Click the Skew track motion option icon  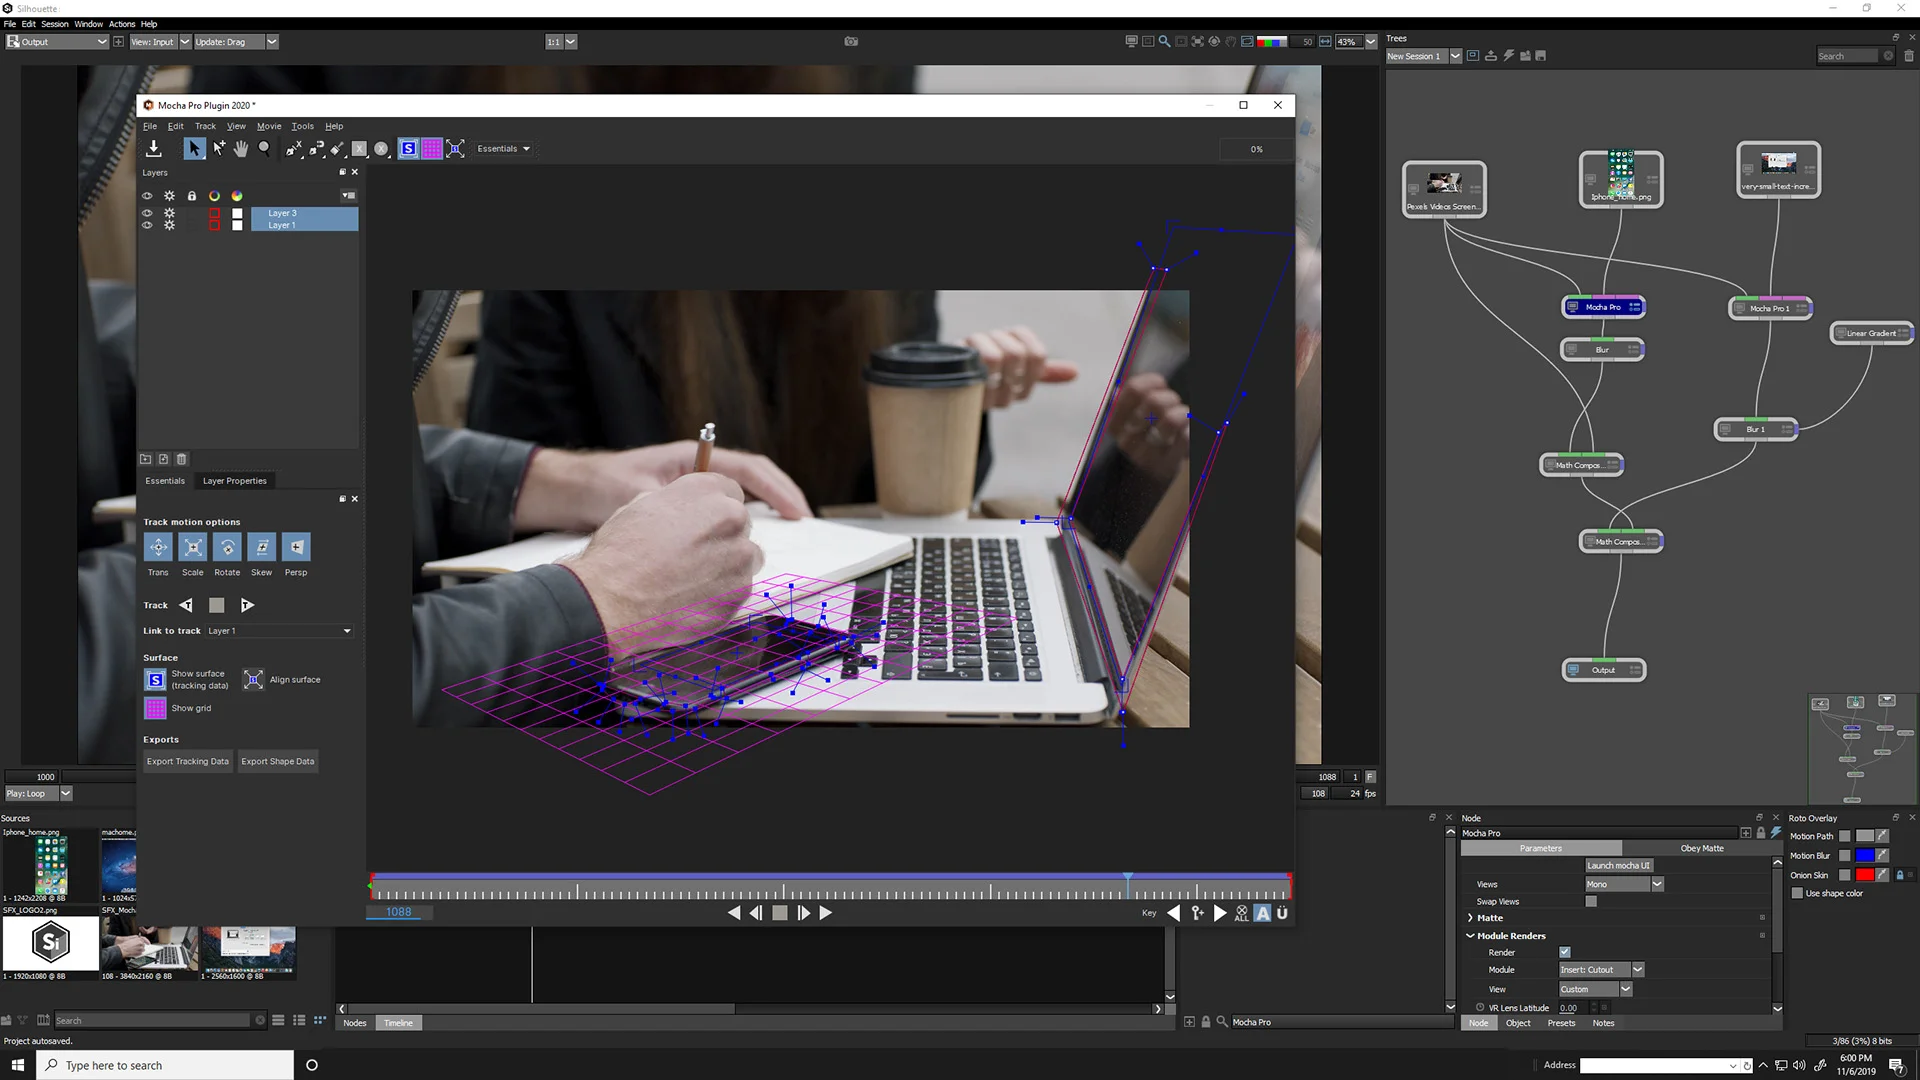(262, 547)
